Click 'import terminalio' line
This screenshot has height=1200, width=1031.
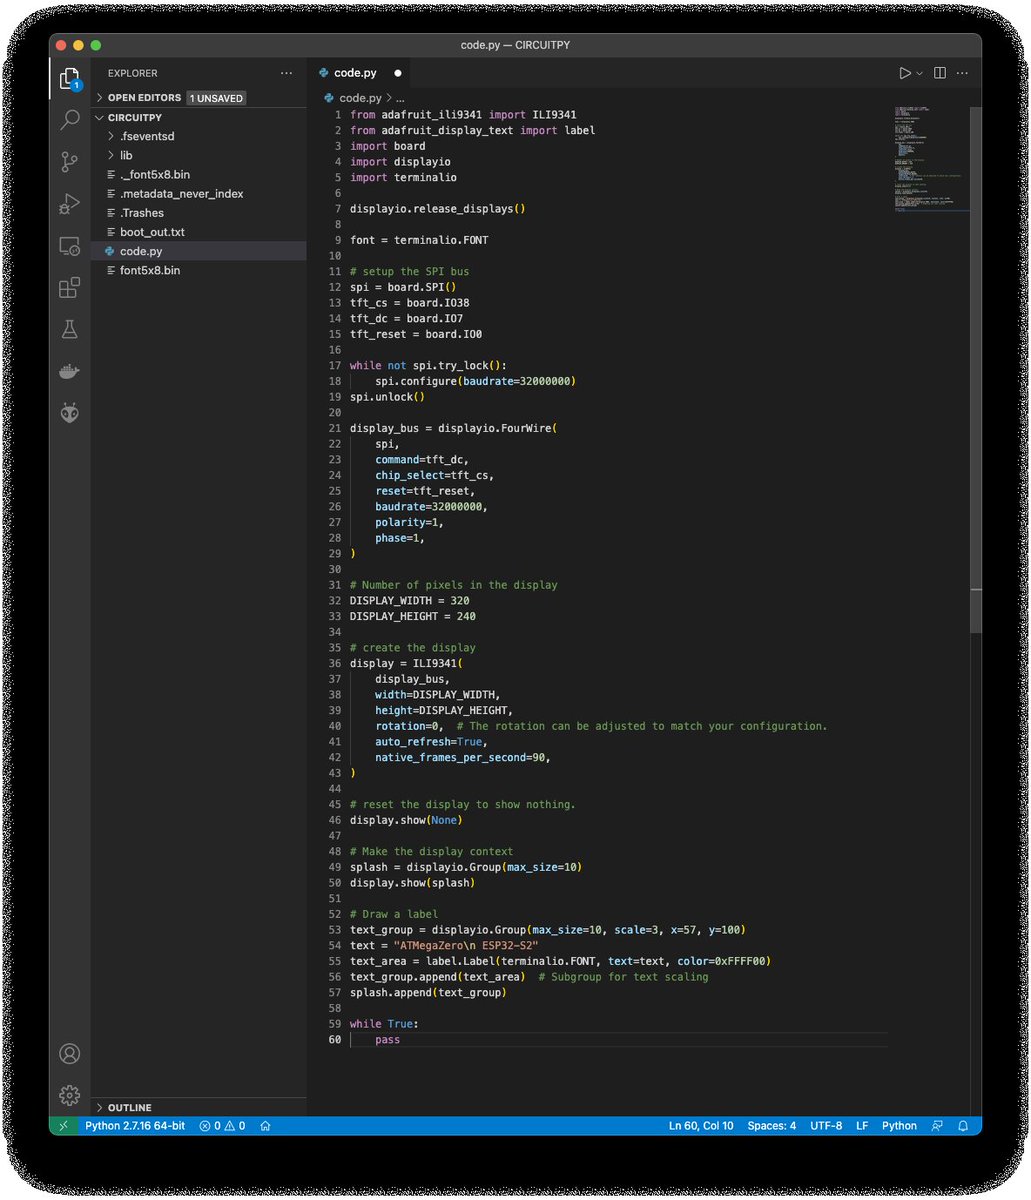pos(403,177)
